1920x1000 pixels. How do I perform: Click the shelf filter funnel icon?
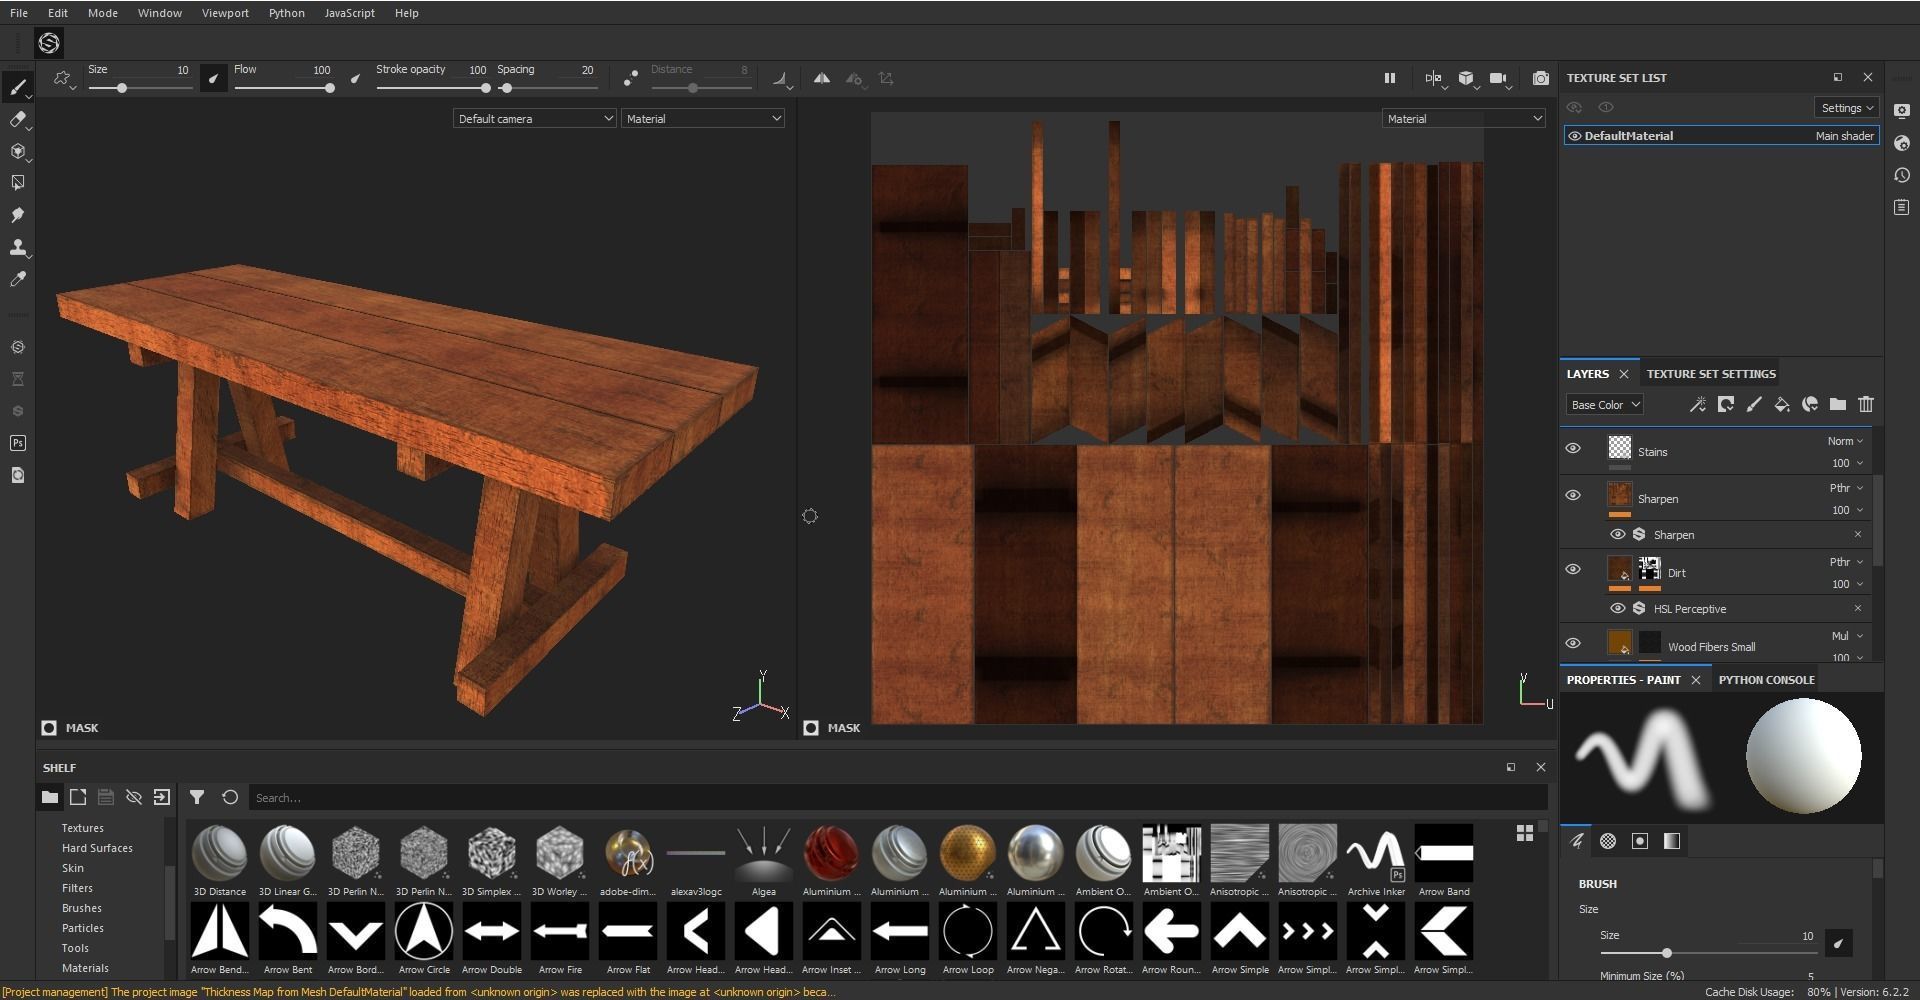[197, 797]
